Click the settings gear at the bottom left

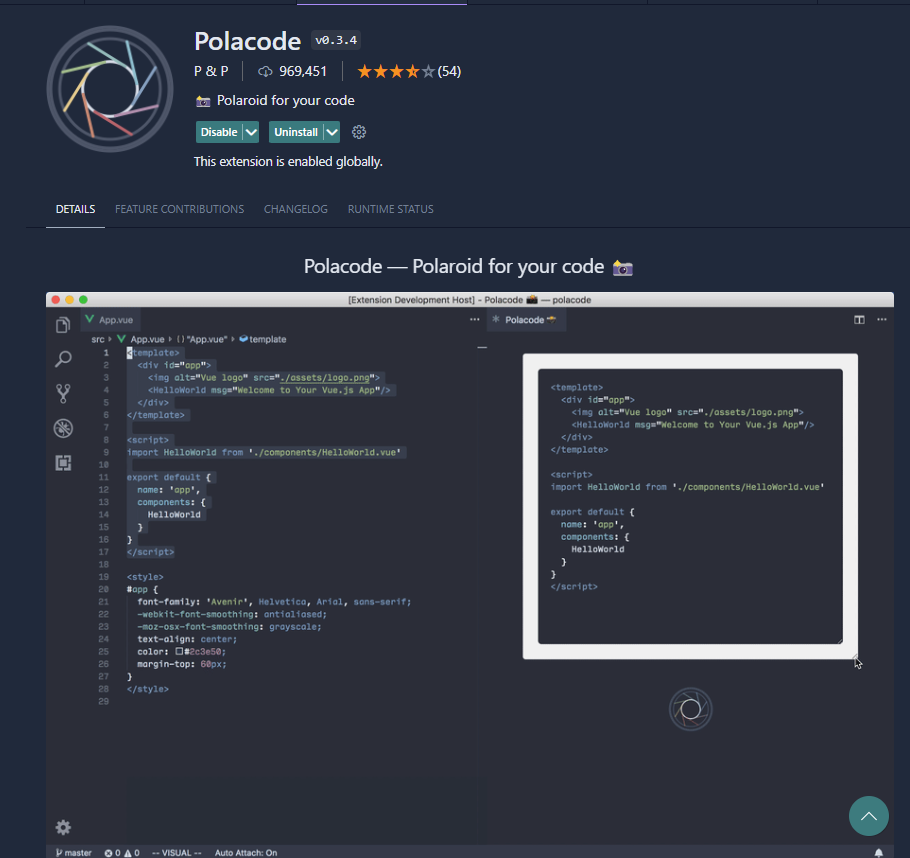[x=62, y=827]
